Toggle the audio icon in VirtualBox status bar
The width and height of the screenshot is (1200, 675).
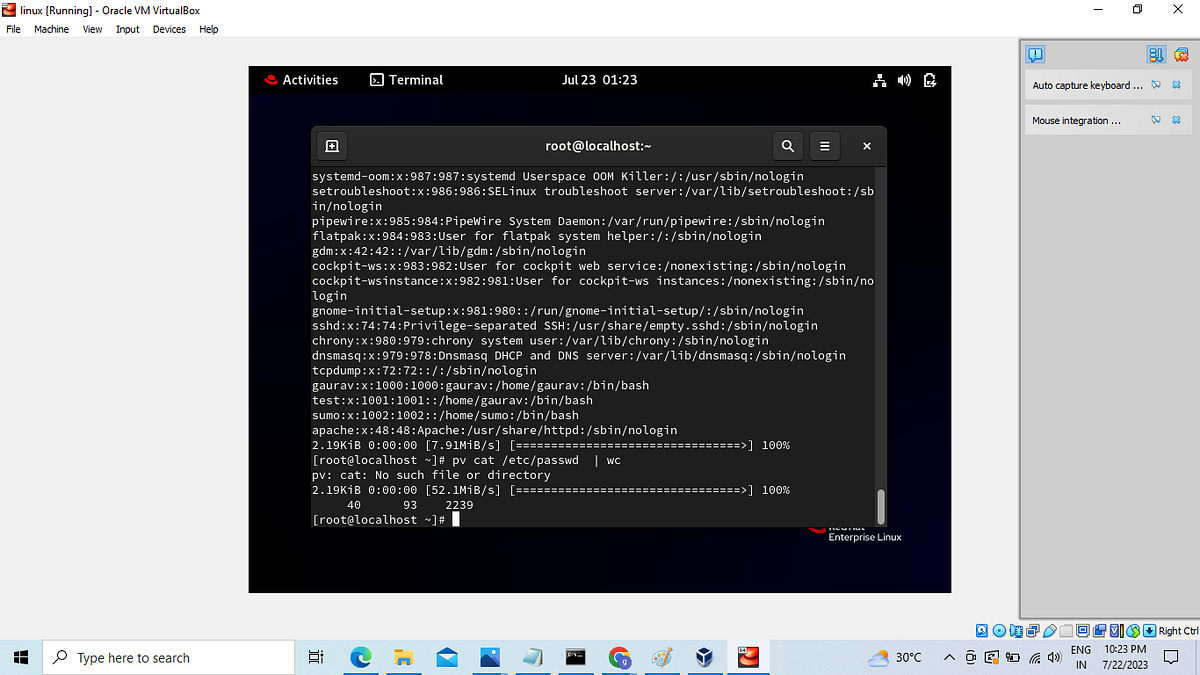point(1017,630)
